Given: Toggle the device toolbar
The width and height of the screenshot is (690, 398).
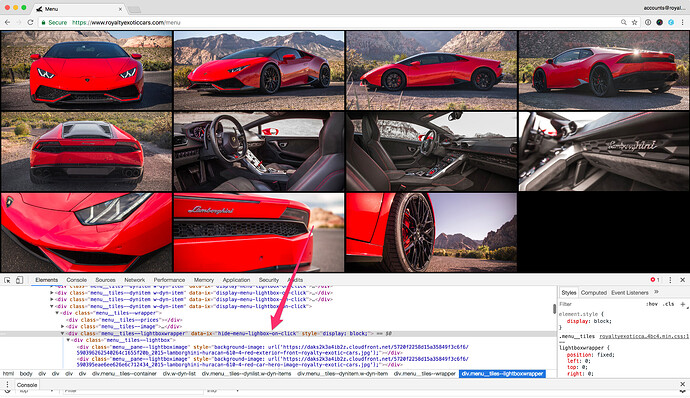Looking at the screenshot, I should [19, 280].
